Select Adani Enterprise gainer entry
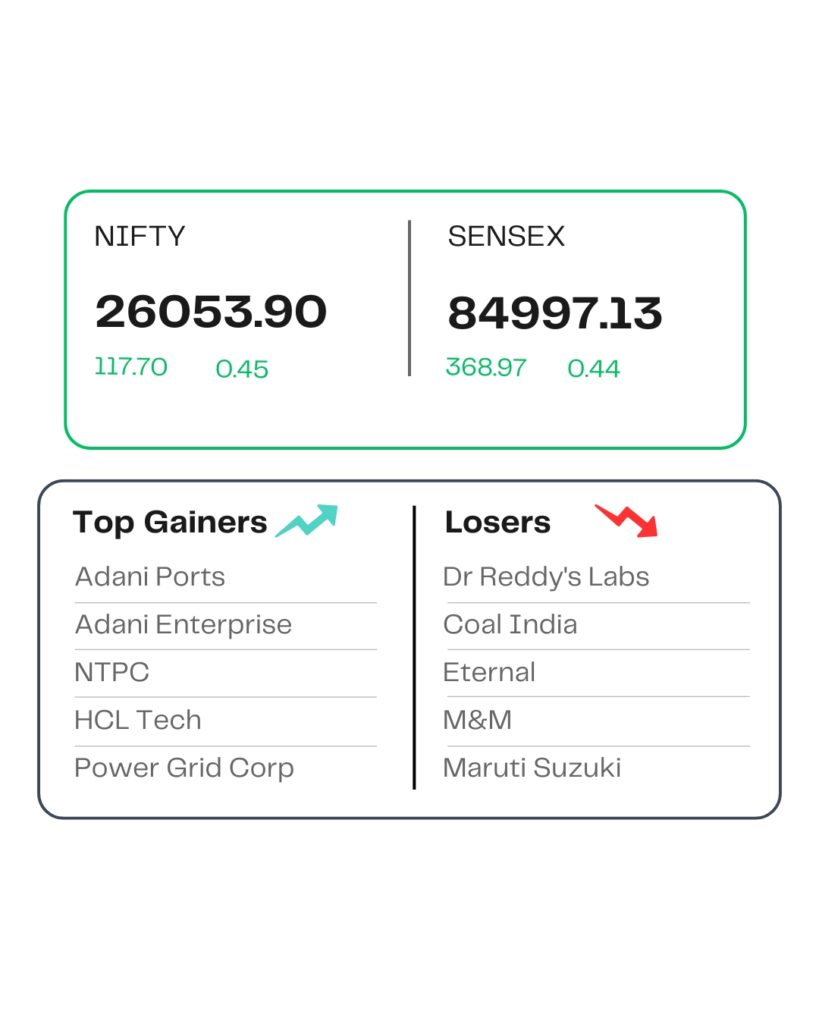The image size is (819, 1024). click(x=183, y=625)
